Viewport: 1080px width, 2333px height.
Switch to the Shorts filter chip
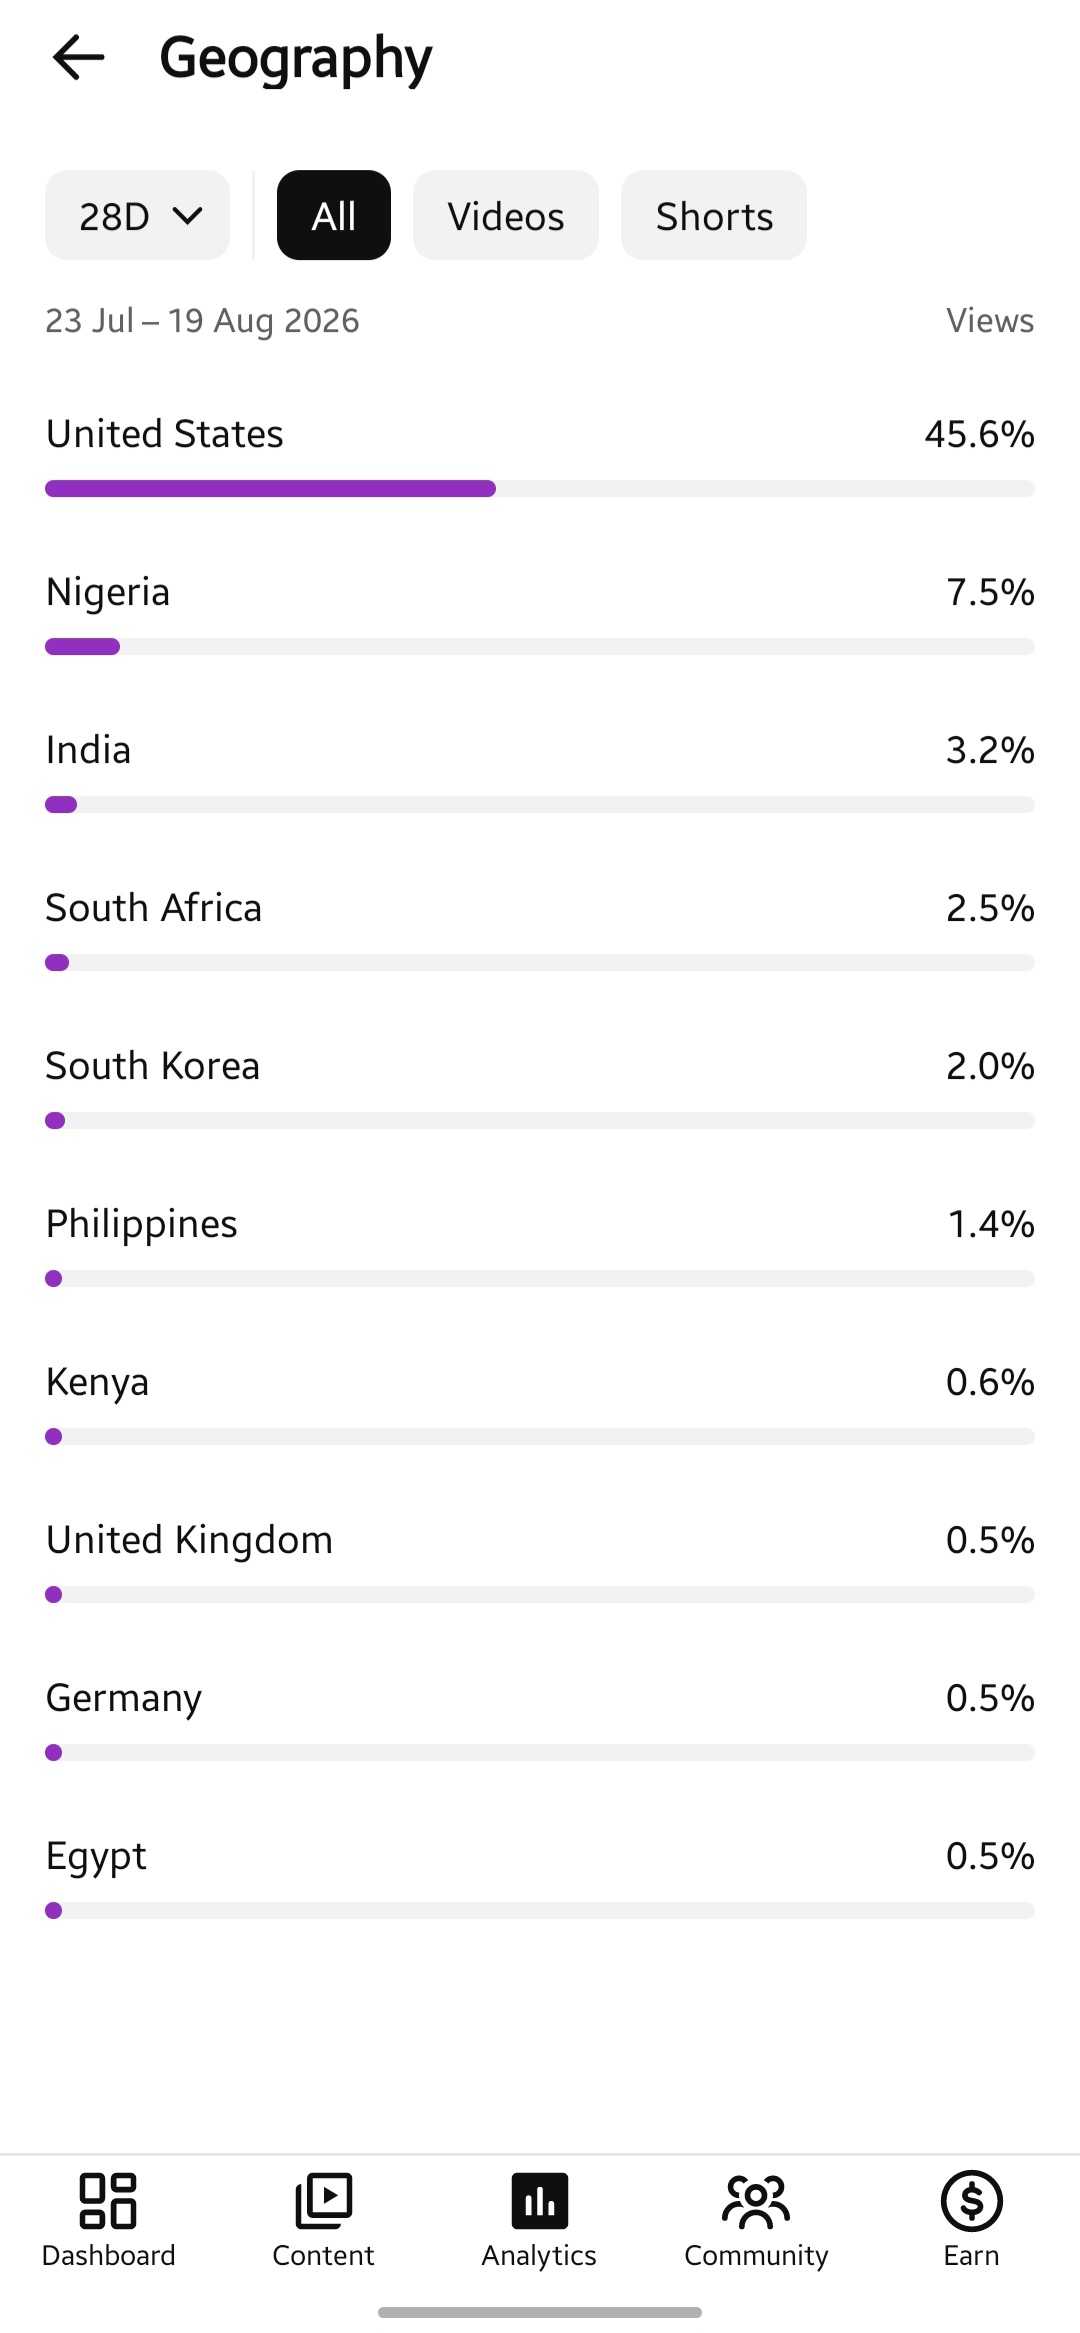tap(714, 215)
